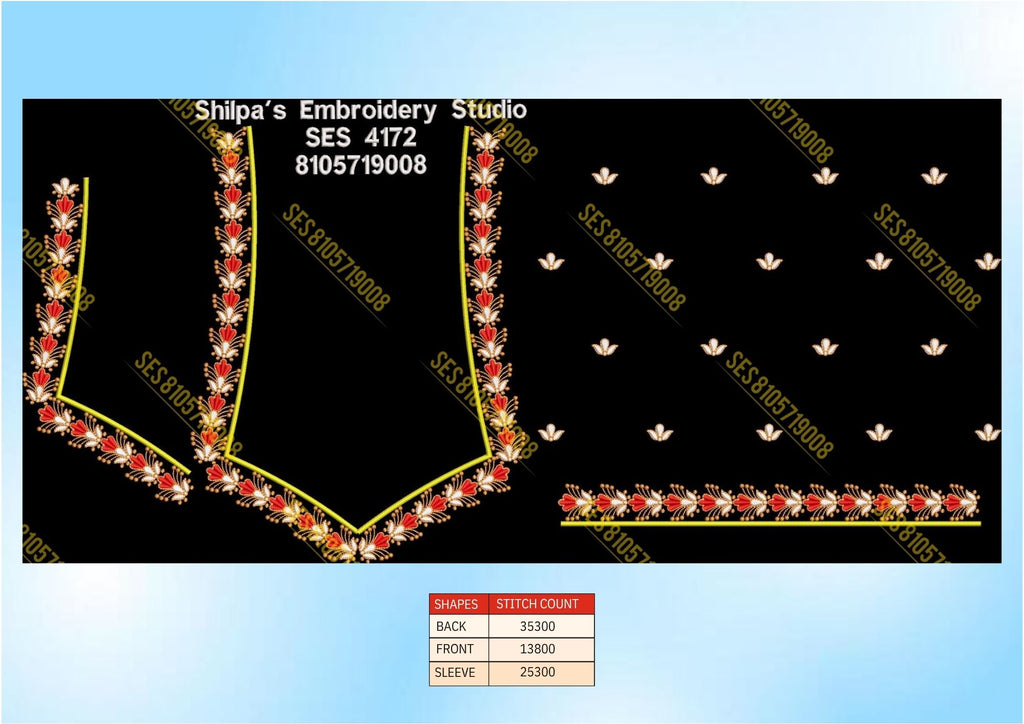Click the 'STITCH COUNT' table header cell
Image resolution: width=1024 pixels, height=724 pixels.
point(541,604)
